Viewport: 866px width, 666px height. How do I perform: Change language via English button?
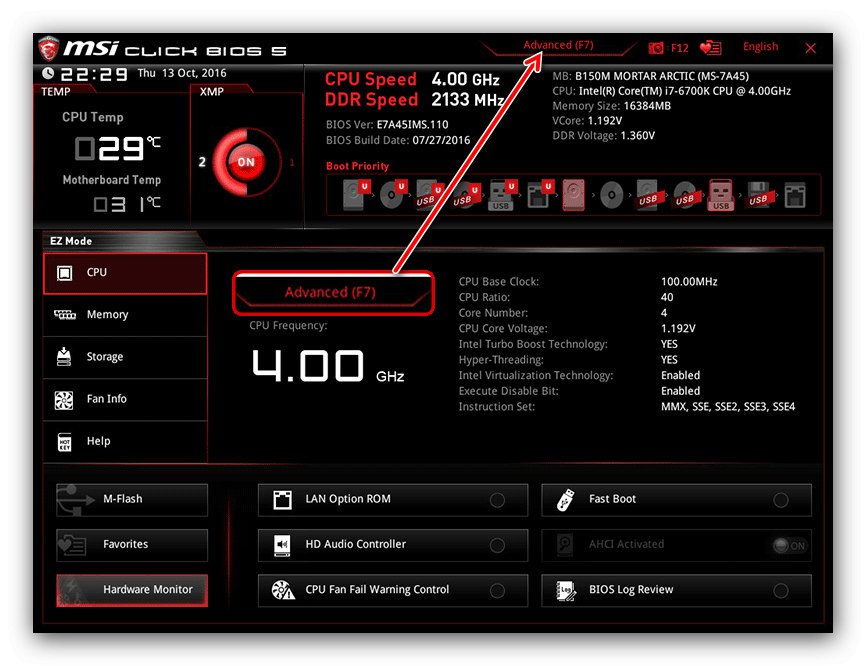click(x=761, y=46)
